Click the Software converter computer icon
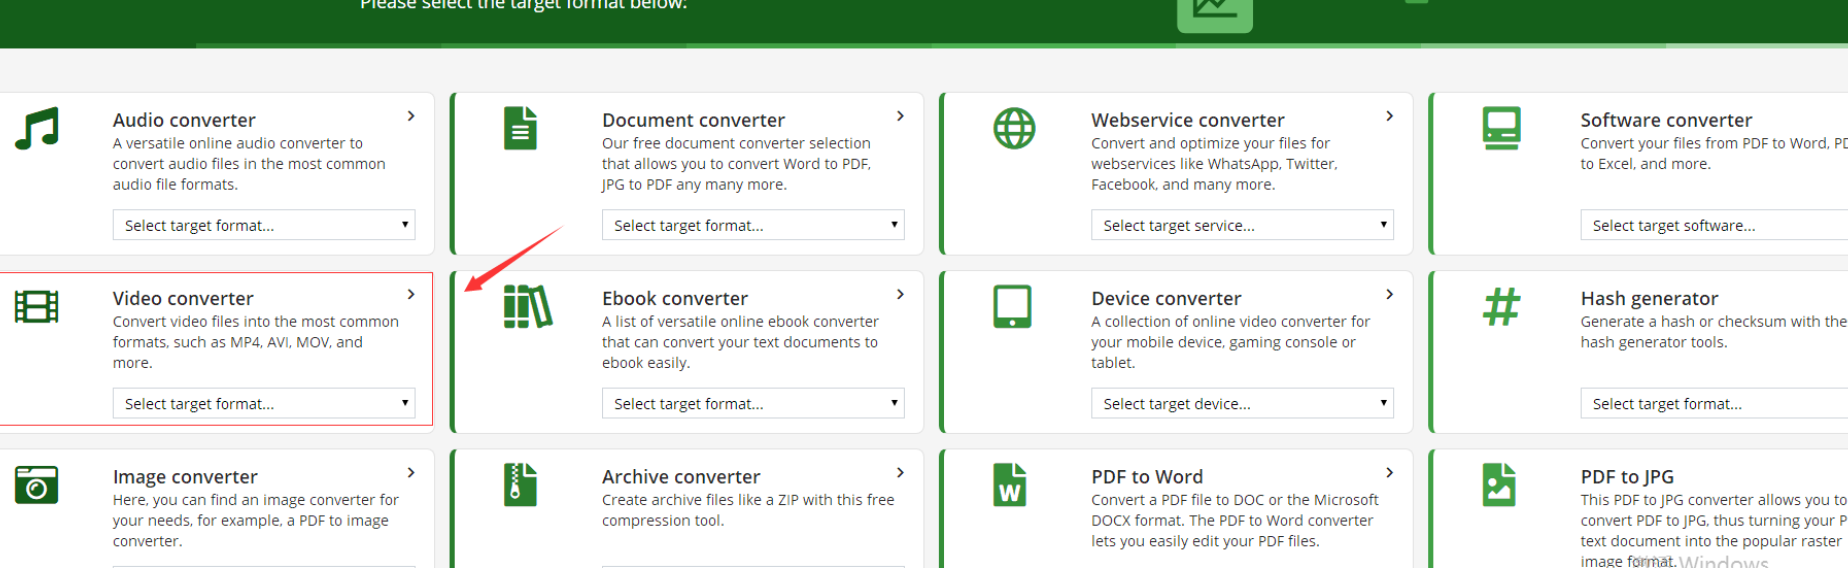This screenshot has width=1848, height=568. pyautogui.click(x=1502, y=129)
